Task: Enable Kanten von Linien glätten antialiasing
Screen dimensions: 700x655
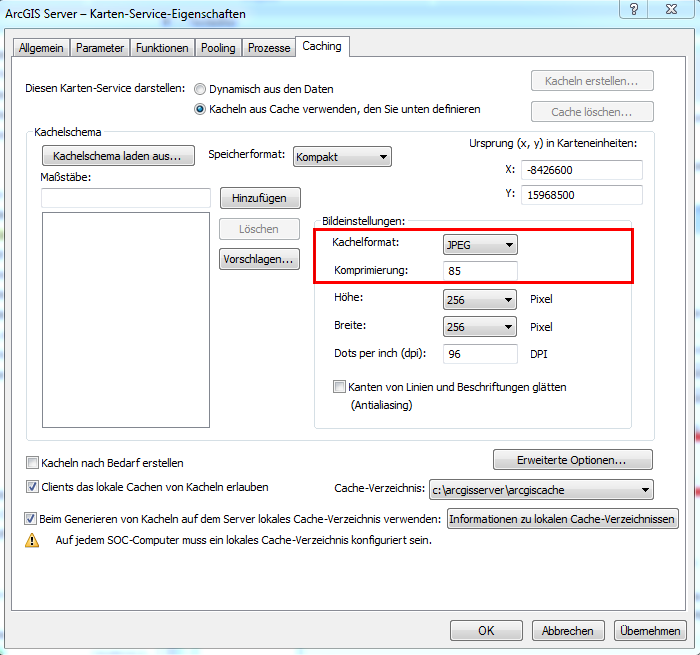Action: [x=339, y=387]
